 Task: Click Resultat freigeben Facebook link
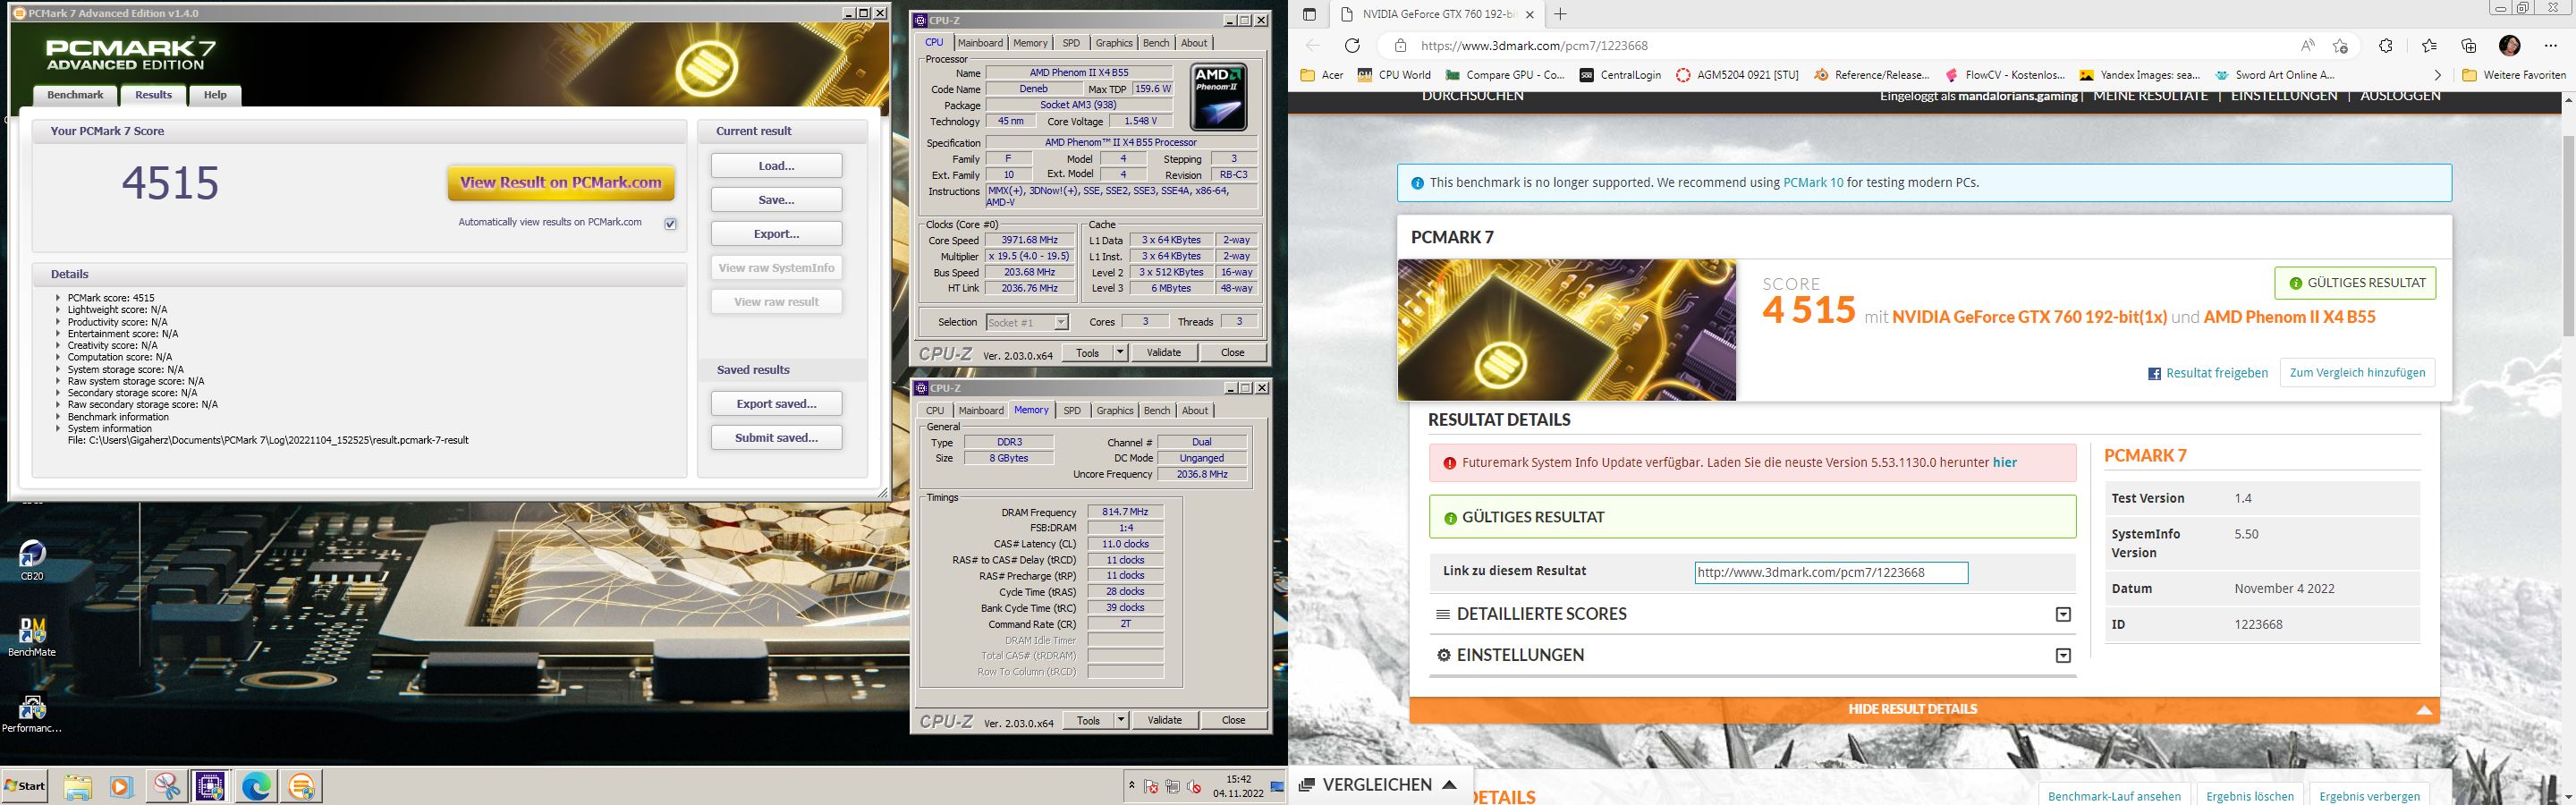click(2207, 373)
